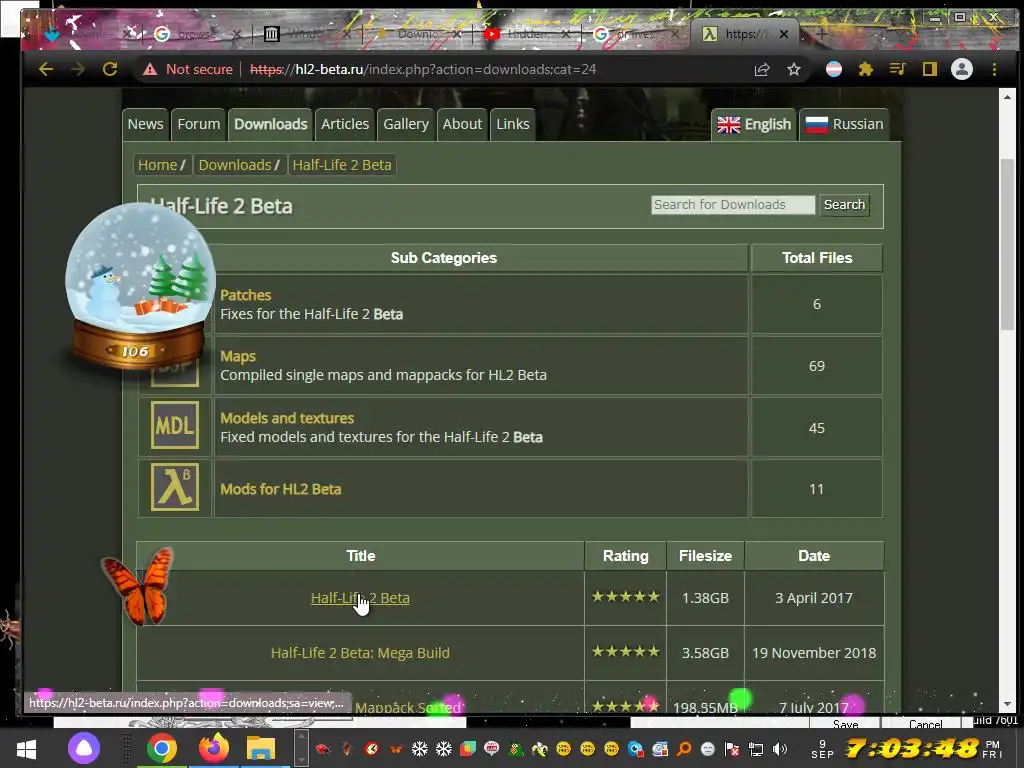Viewport: 1024px width, 768px height.
Task: Open the News site tab
Action: pyautogui.click(x=145, y=124)
